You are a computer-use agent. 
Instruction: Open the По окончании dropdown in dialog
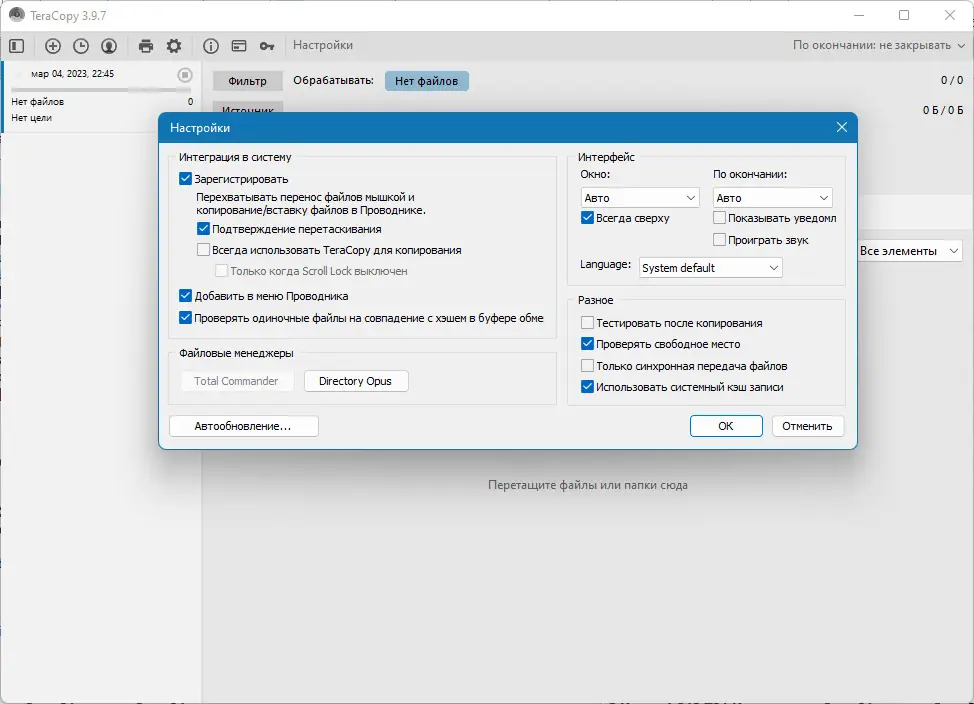(772, 198)
